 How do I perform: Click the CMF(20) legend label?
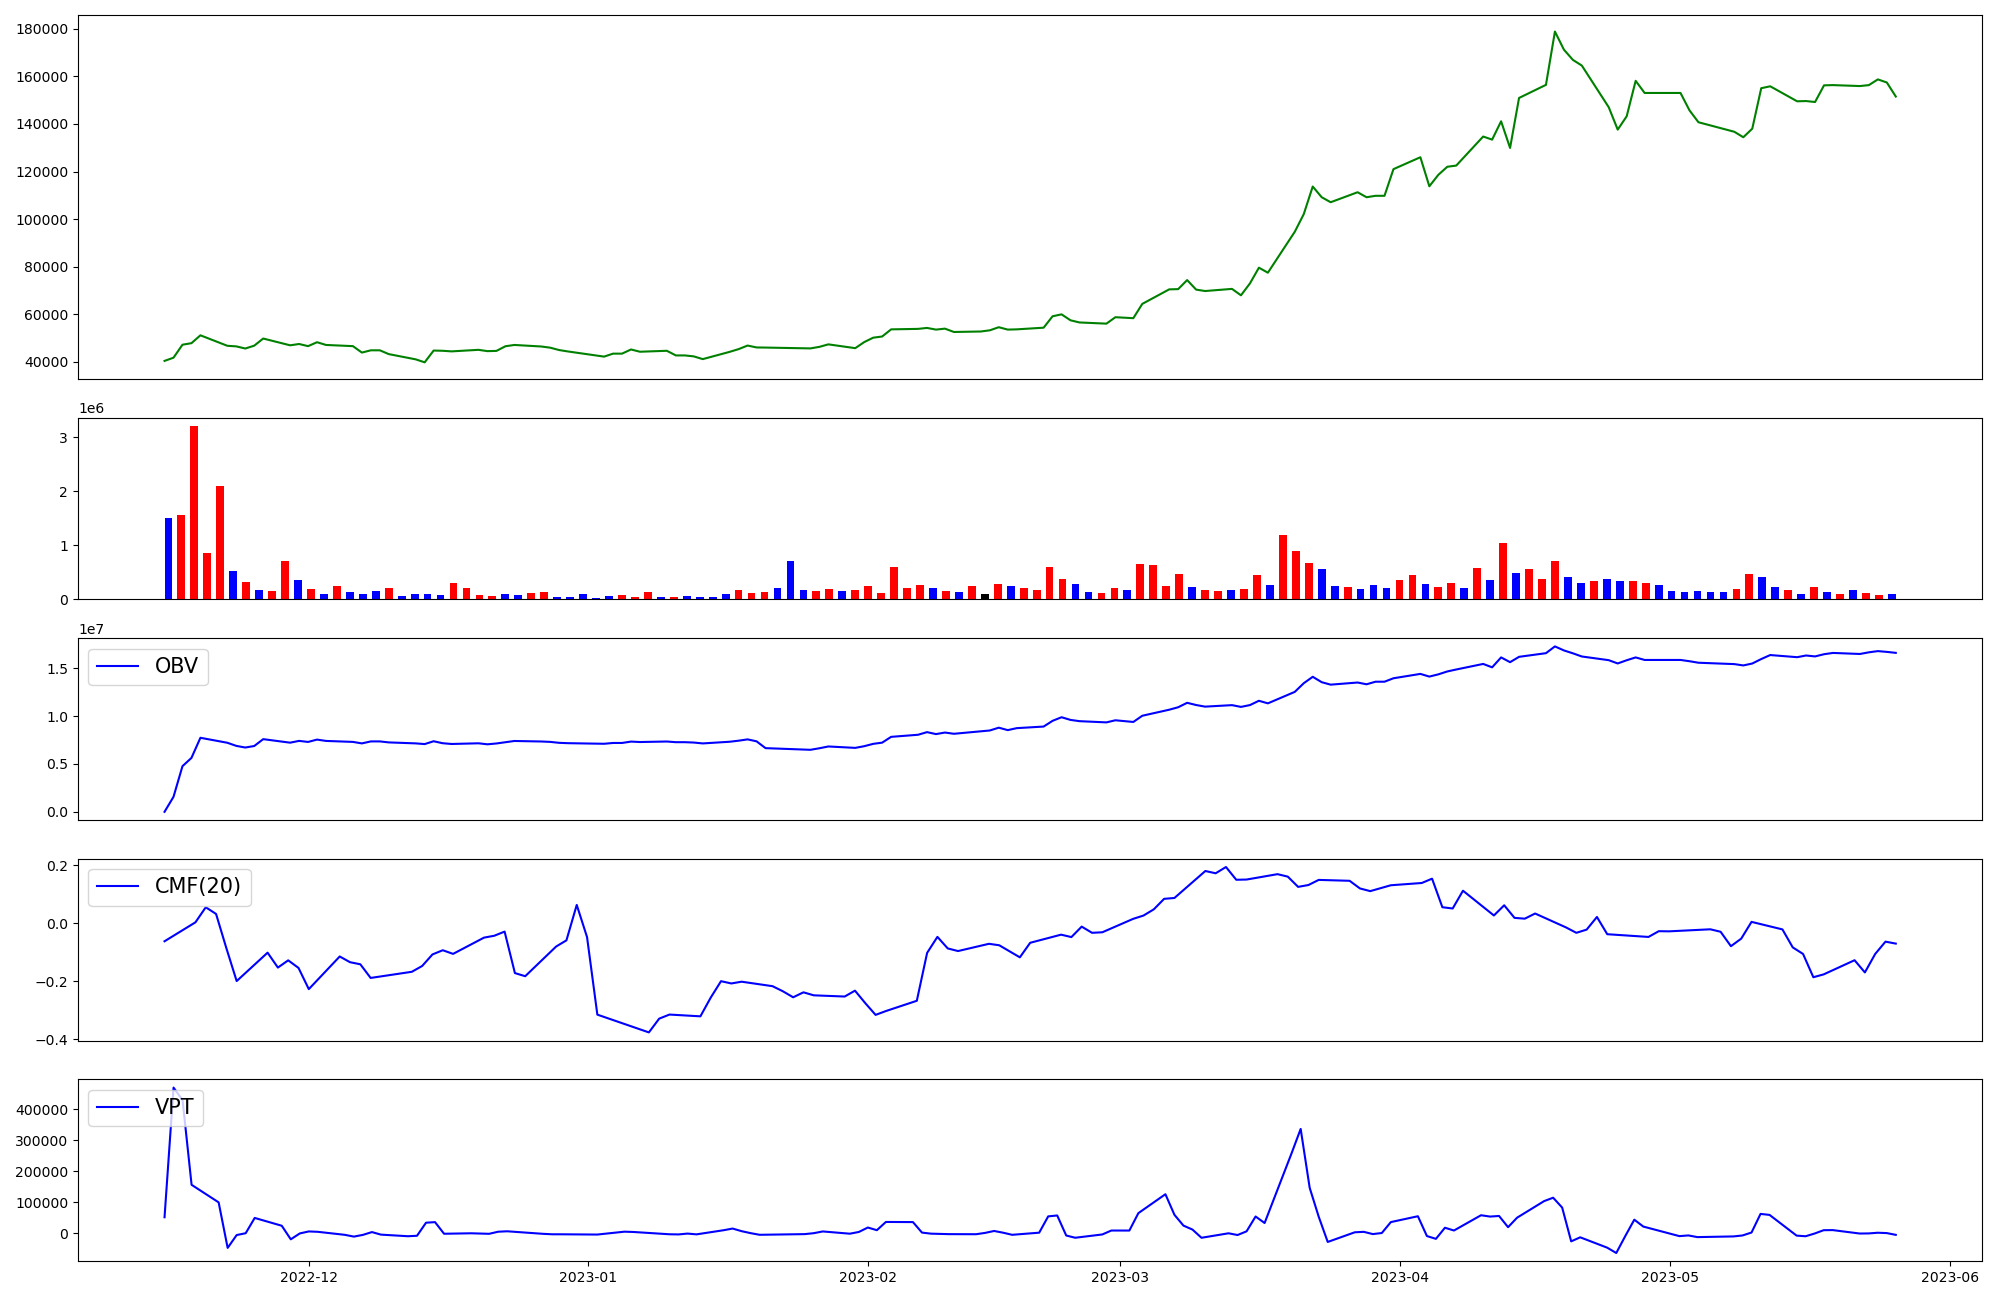197,886
